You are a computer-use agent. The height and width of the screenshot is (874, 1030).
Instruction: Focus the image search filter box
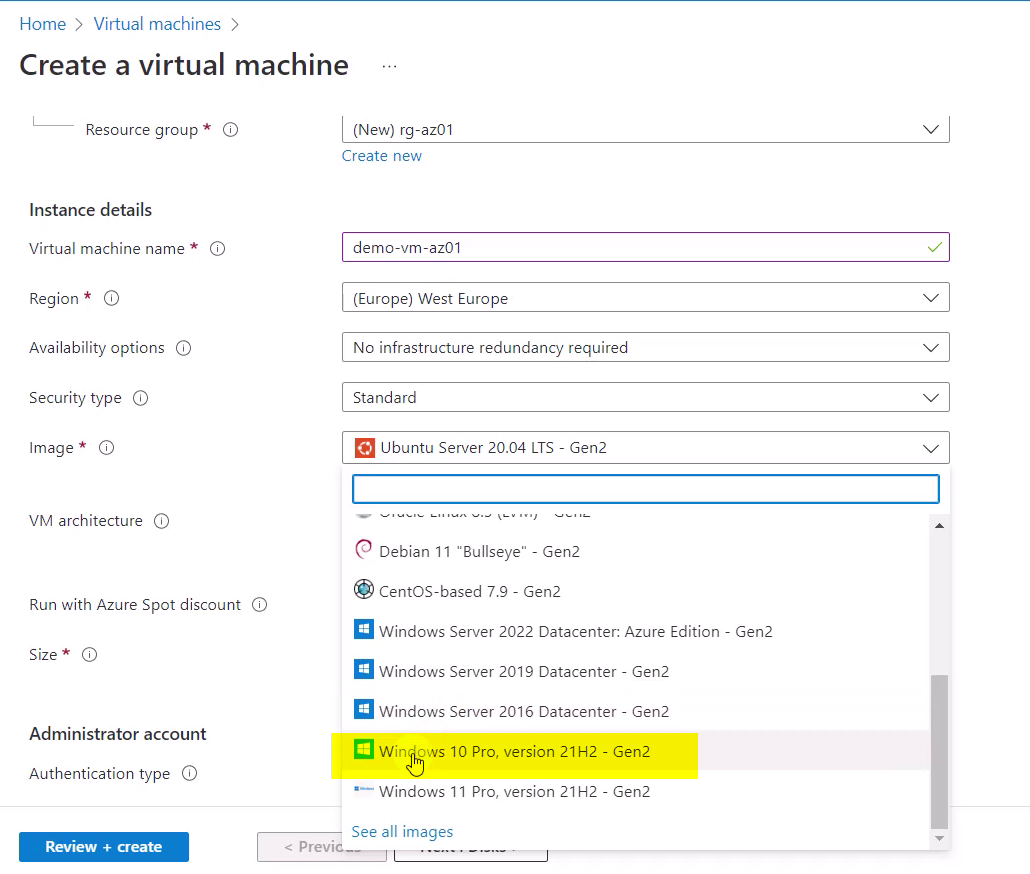pos(646,489)
